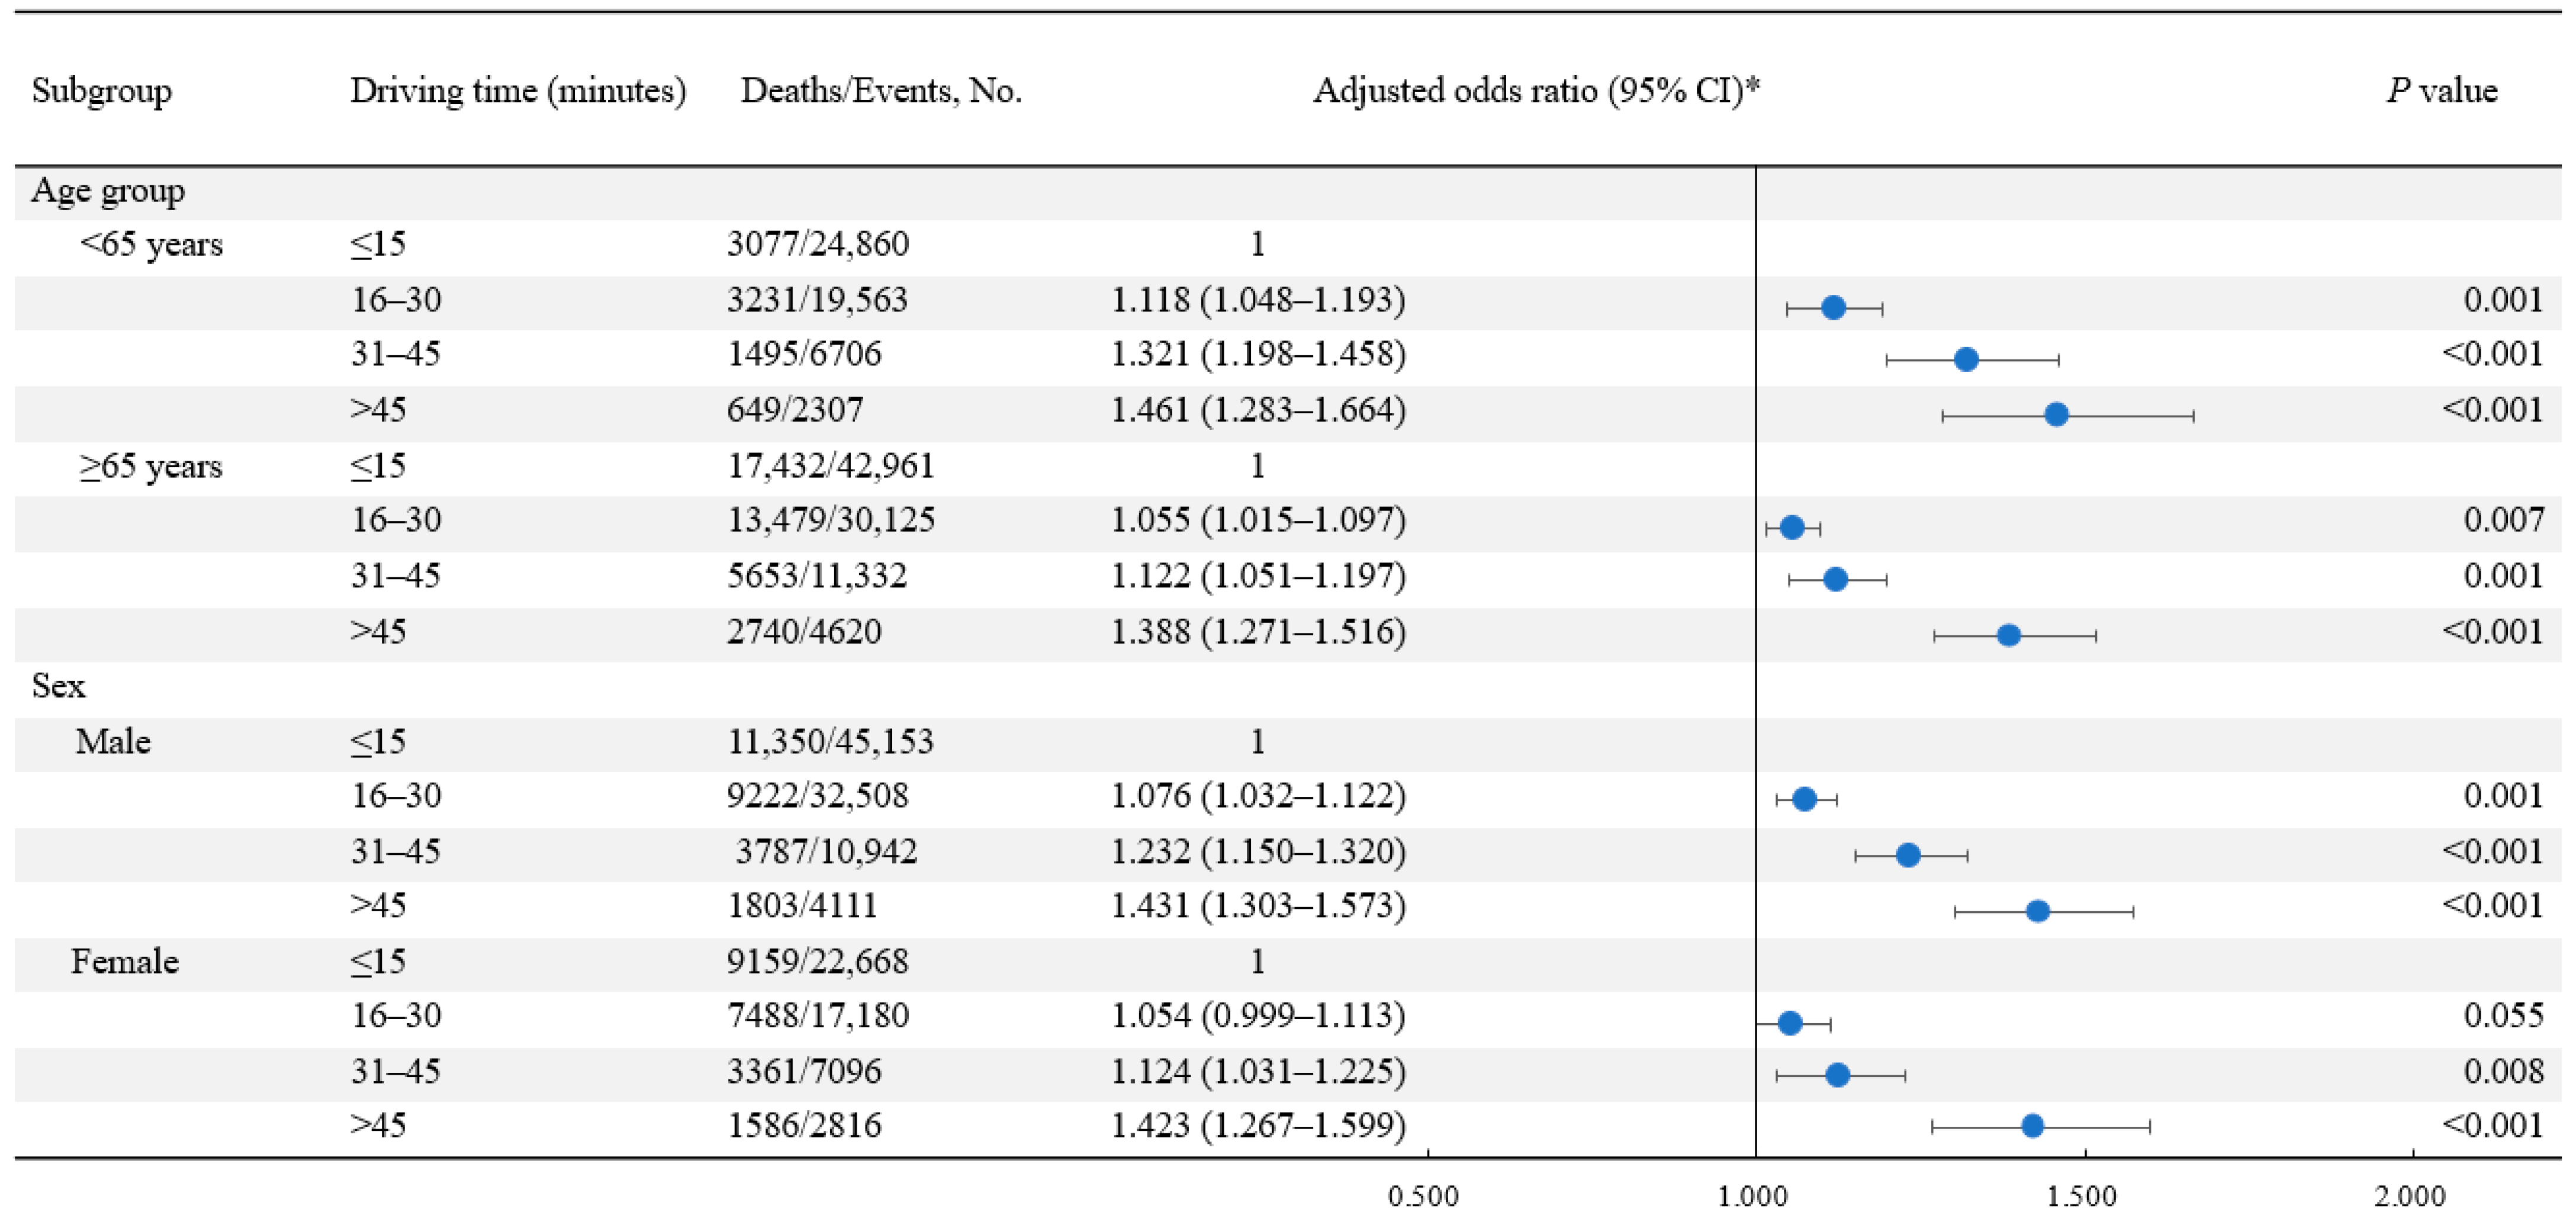The width and height of the screenshot is (2576, 1215).
Task: Click the 0.055 P value
Action: tap(2503, 1016)
